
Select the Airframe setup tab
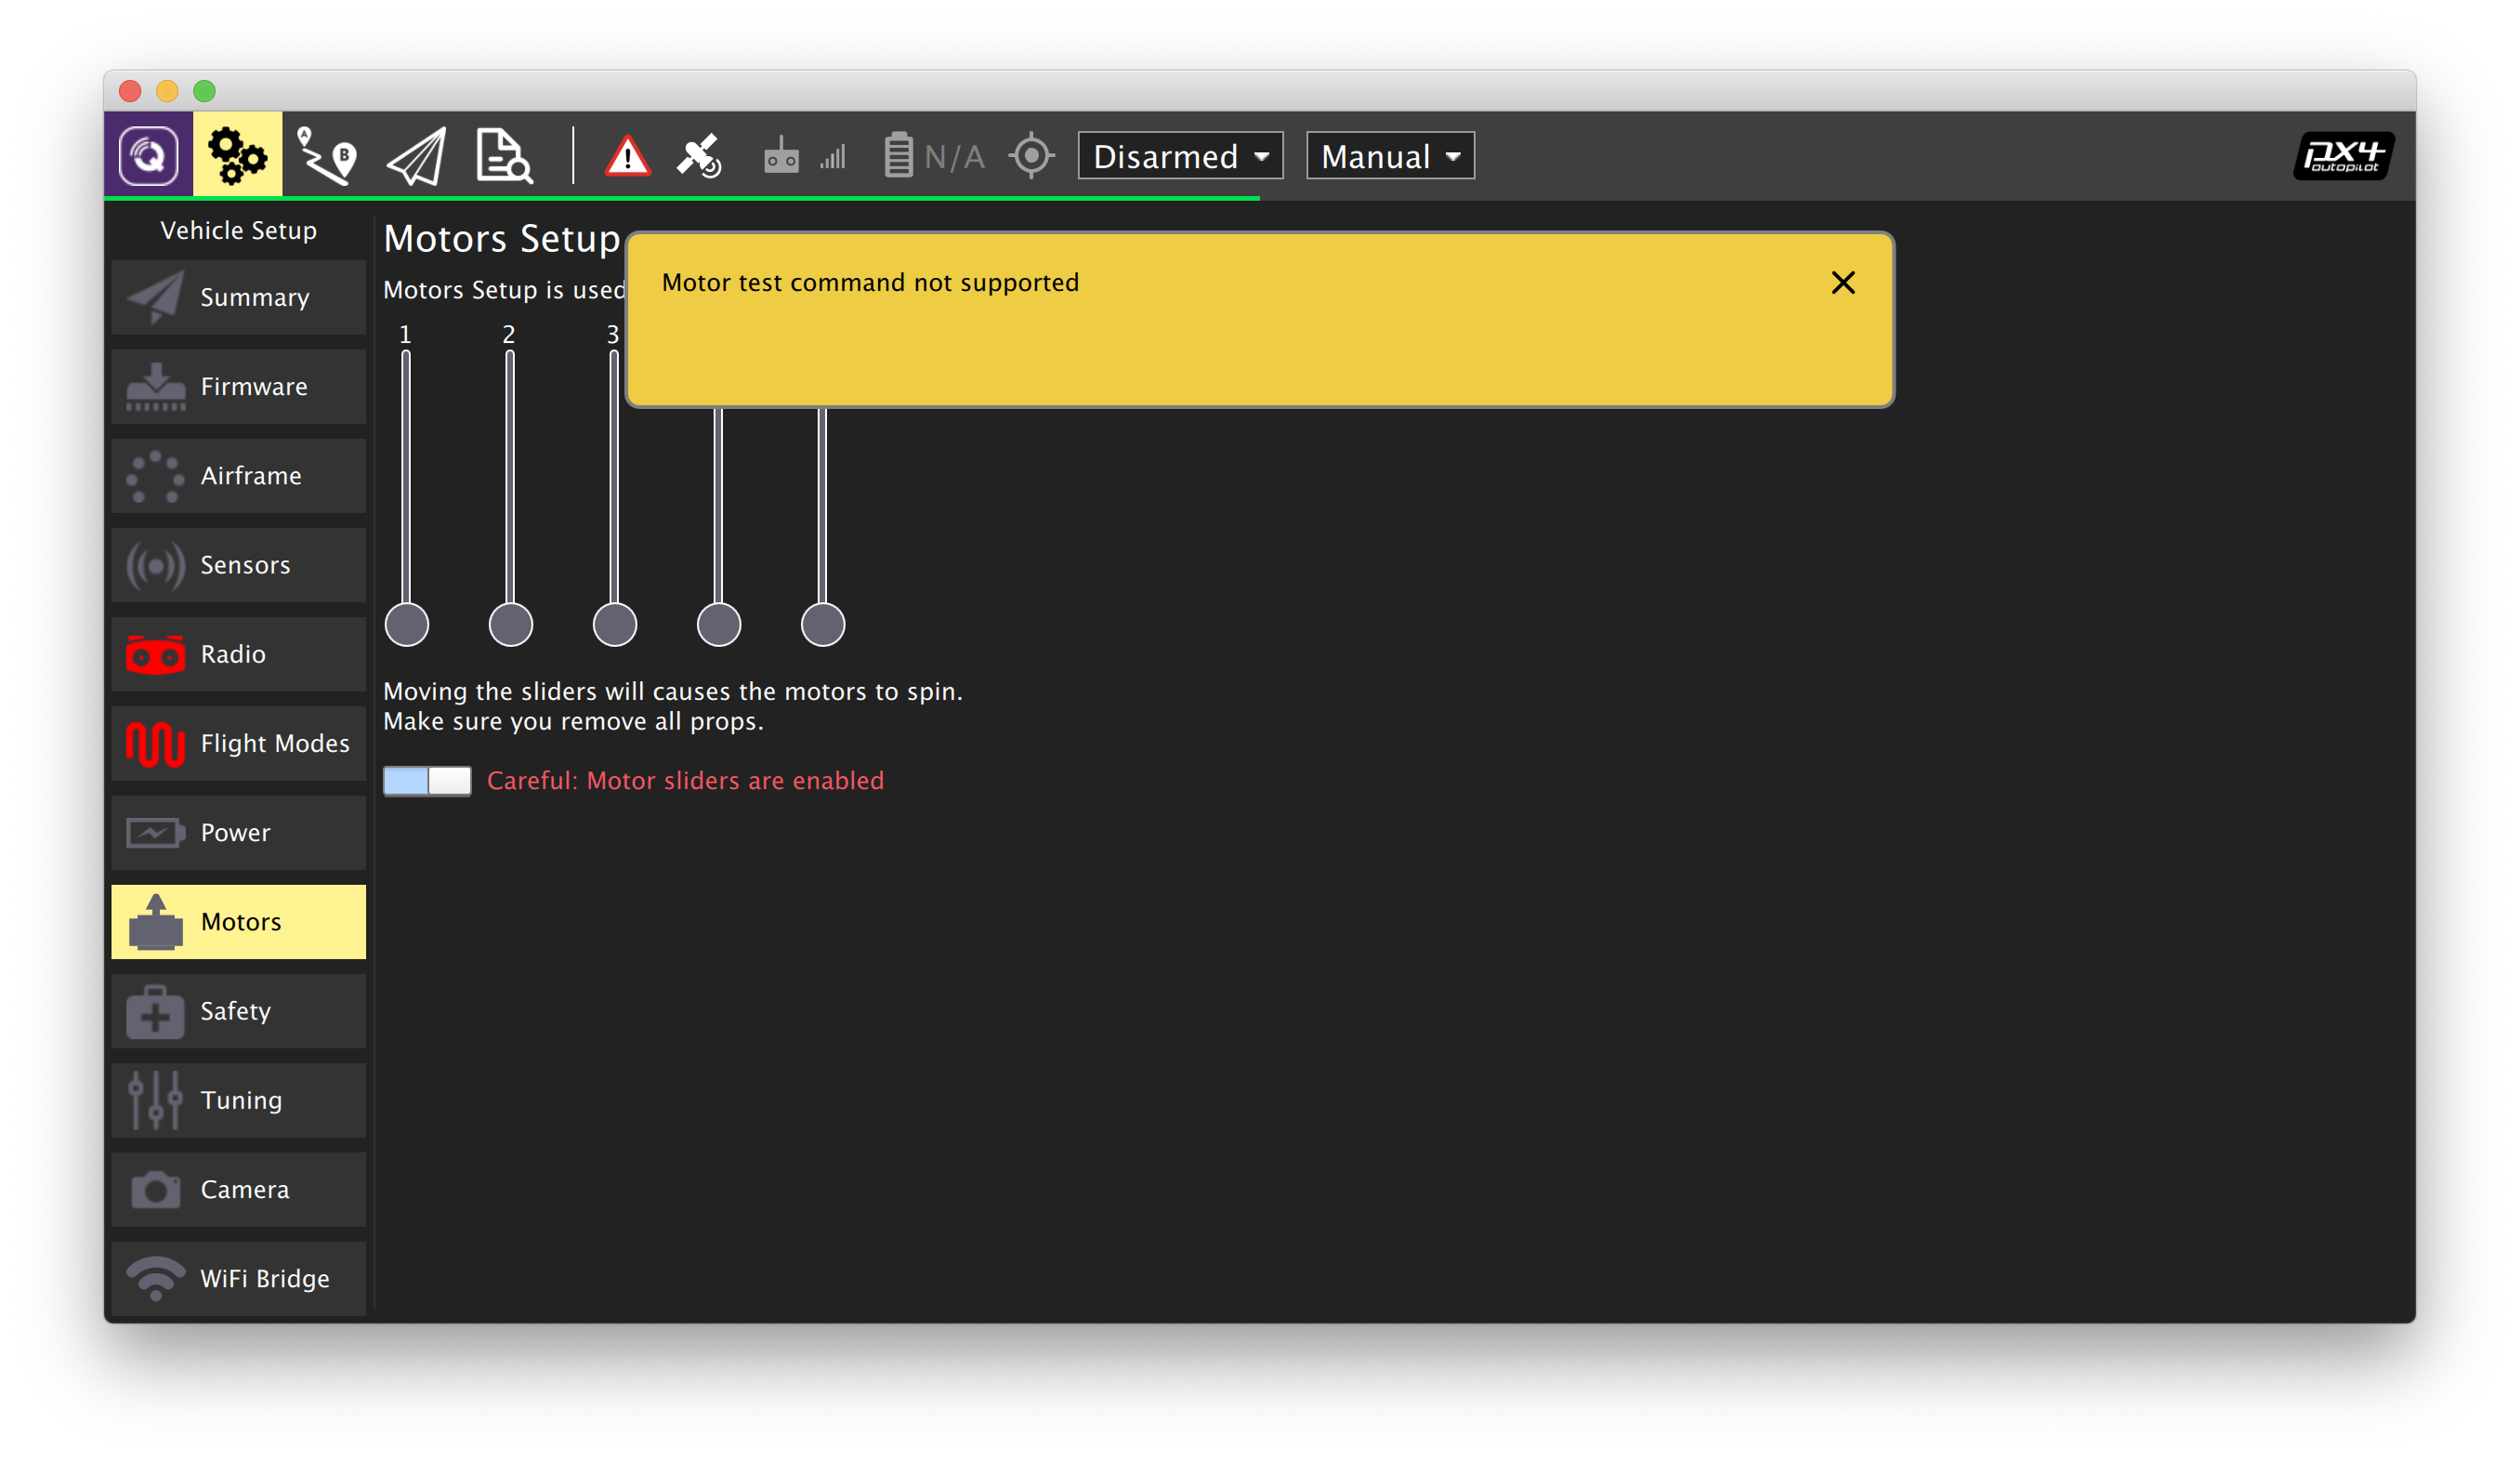click(x=238, y=476)
